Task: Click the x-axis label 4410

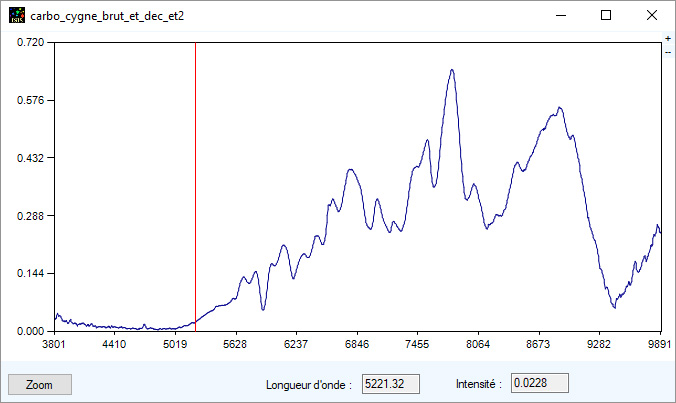Action: tap(114, 344)
